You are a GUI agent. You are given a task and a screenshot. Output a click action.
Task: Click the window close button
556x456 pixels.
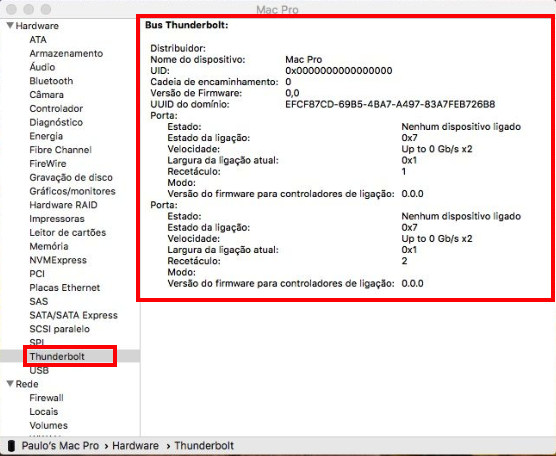11,9
